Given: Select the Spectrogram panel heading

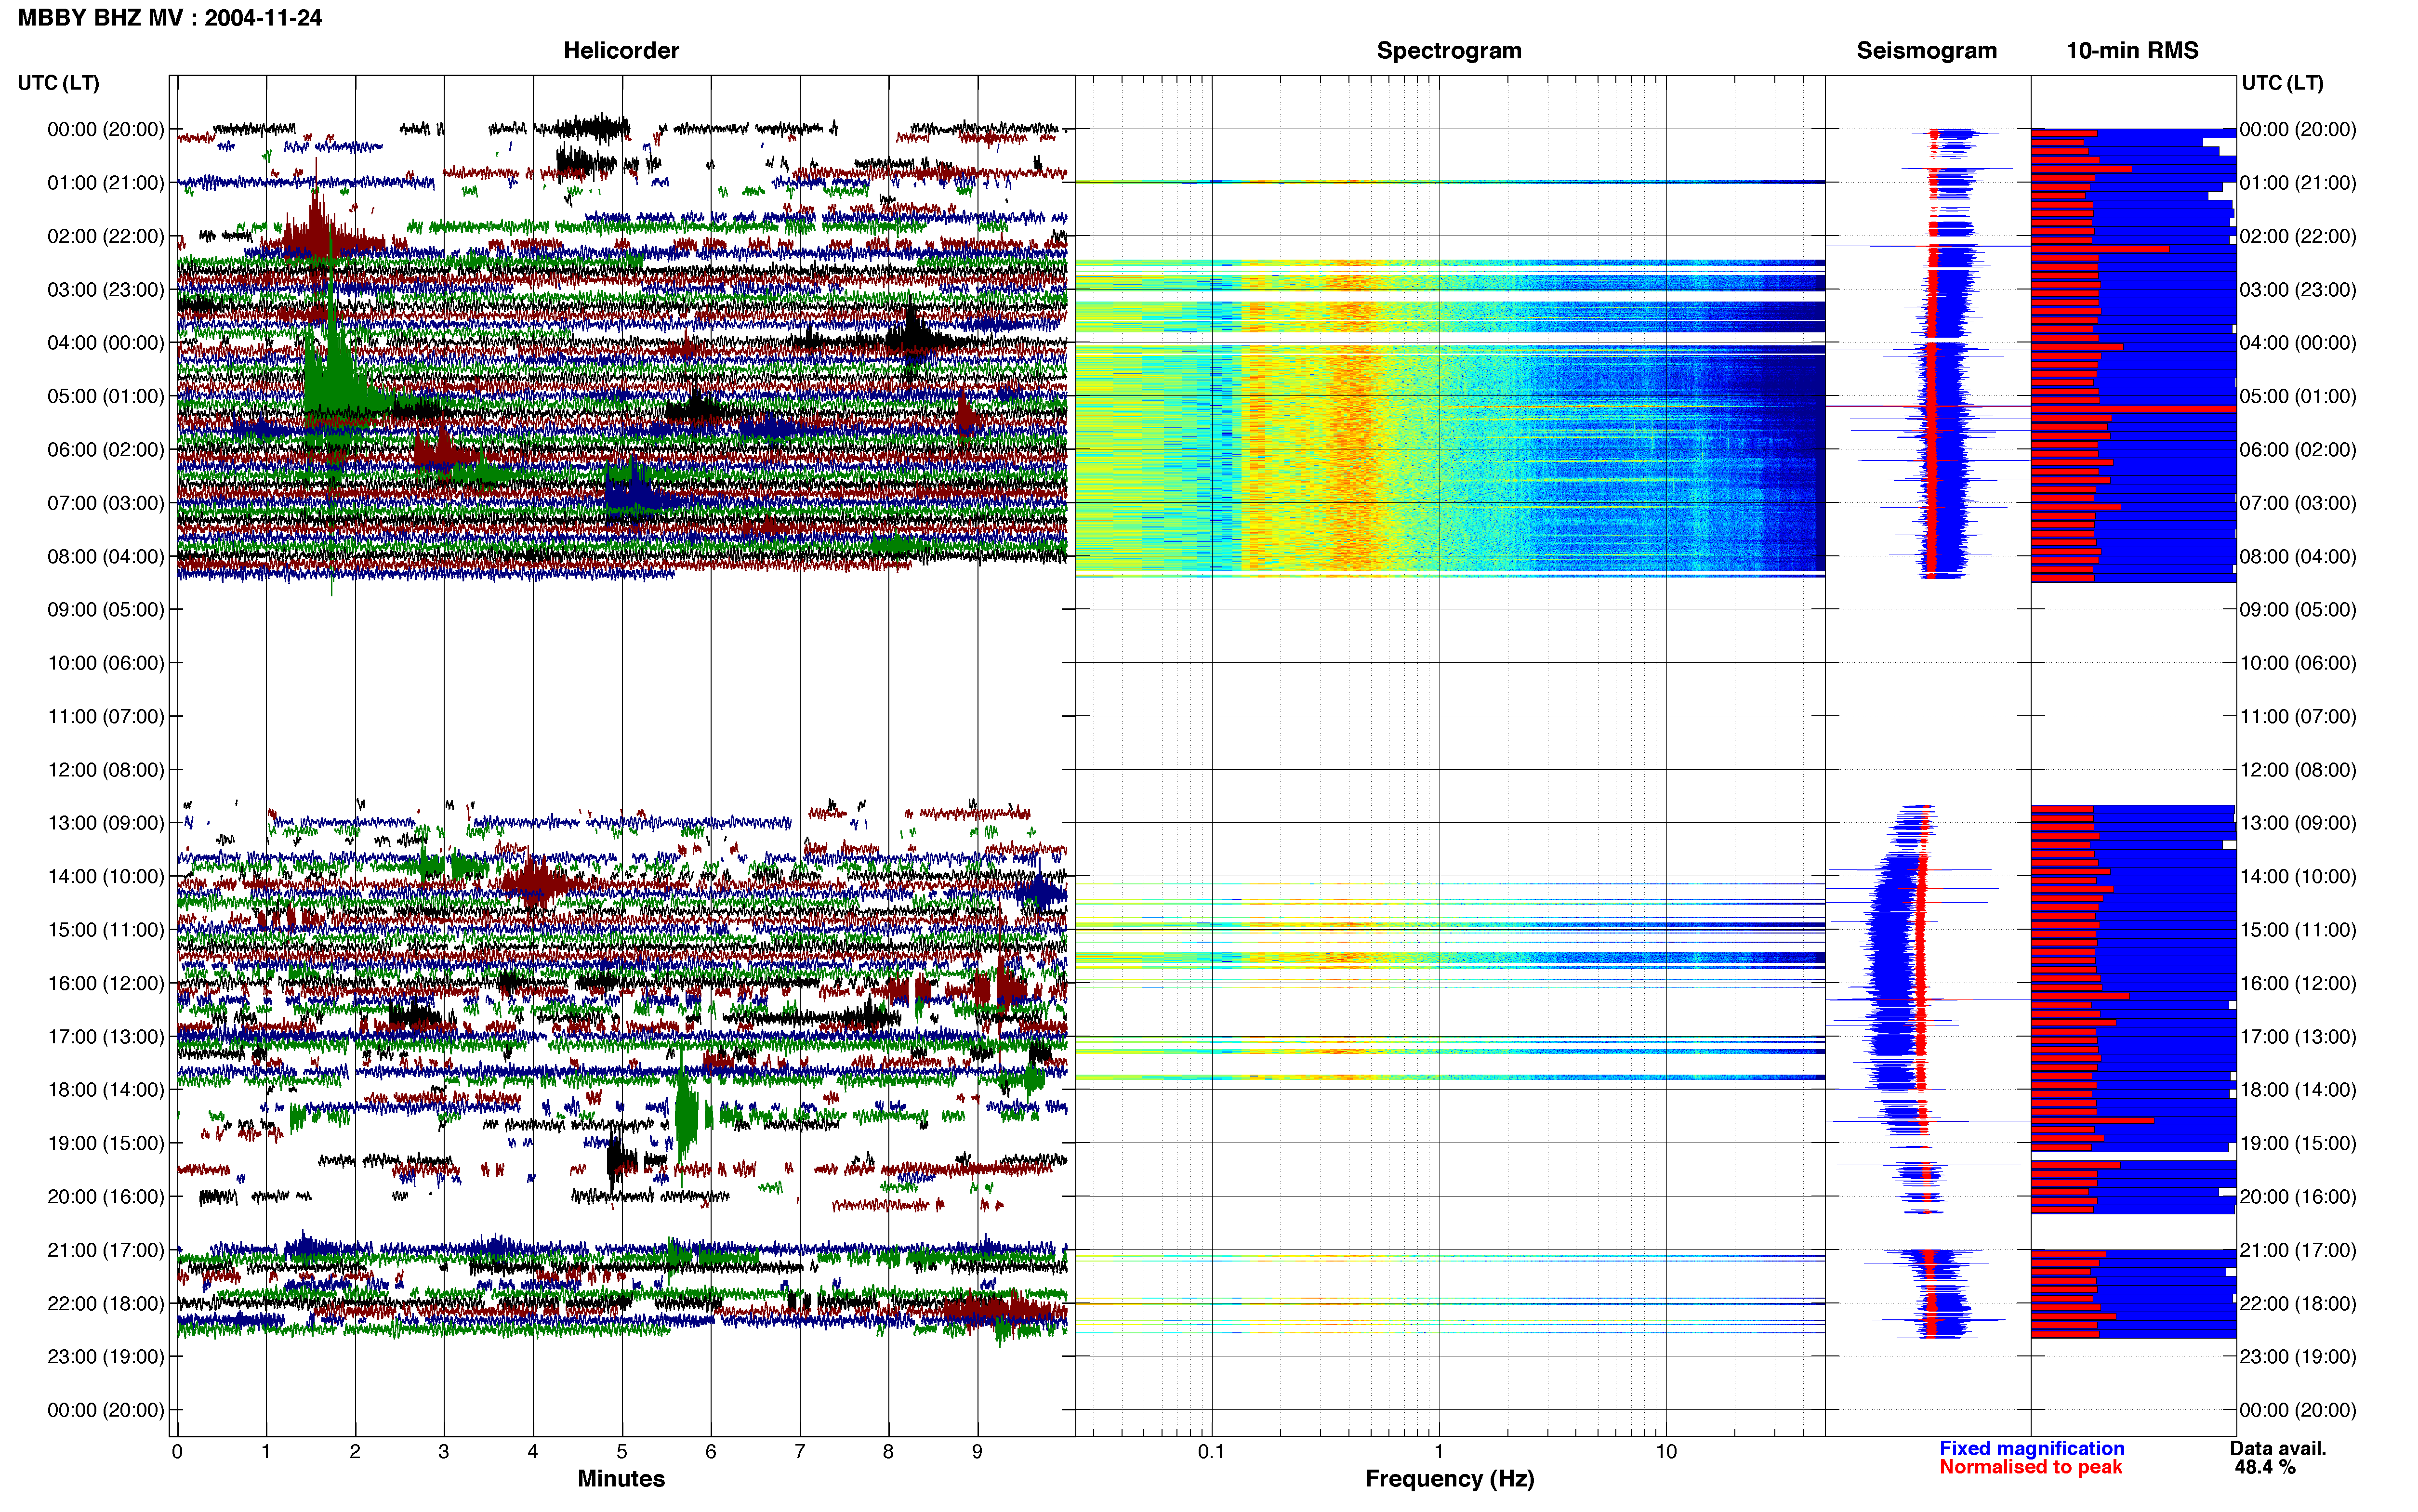Looking at the screenshot, I should 1449,50.
